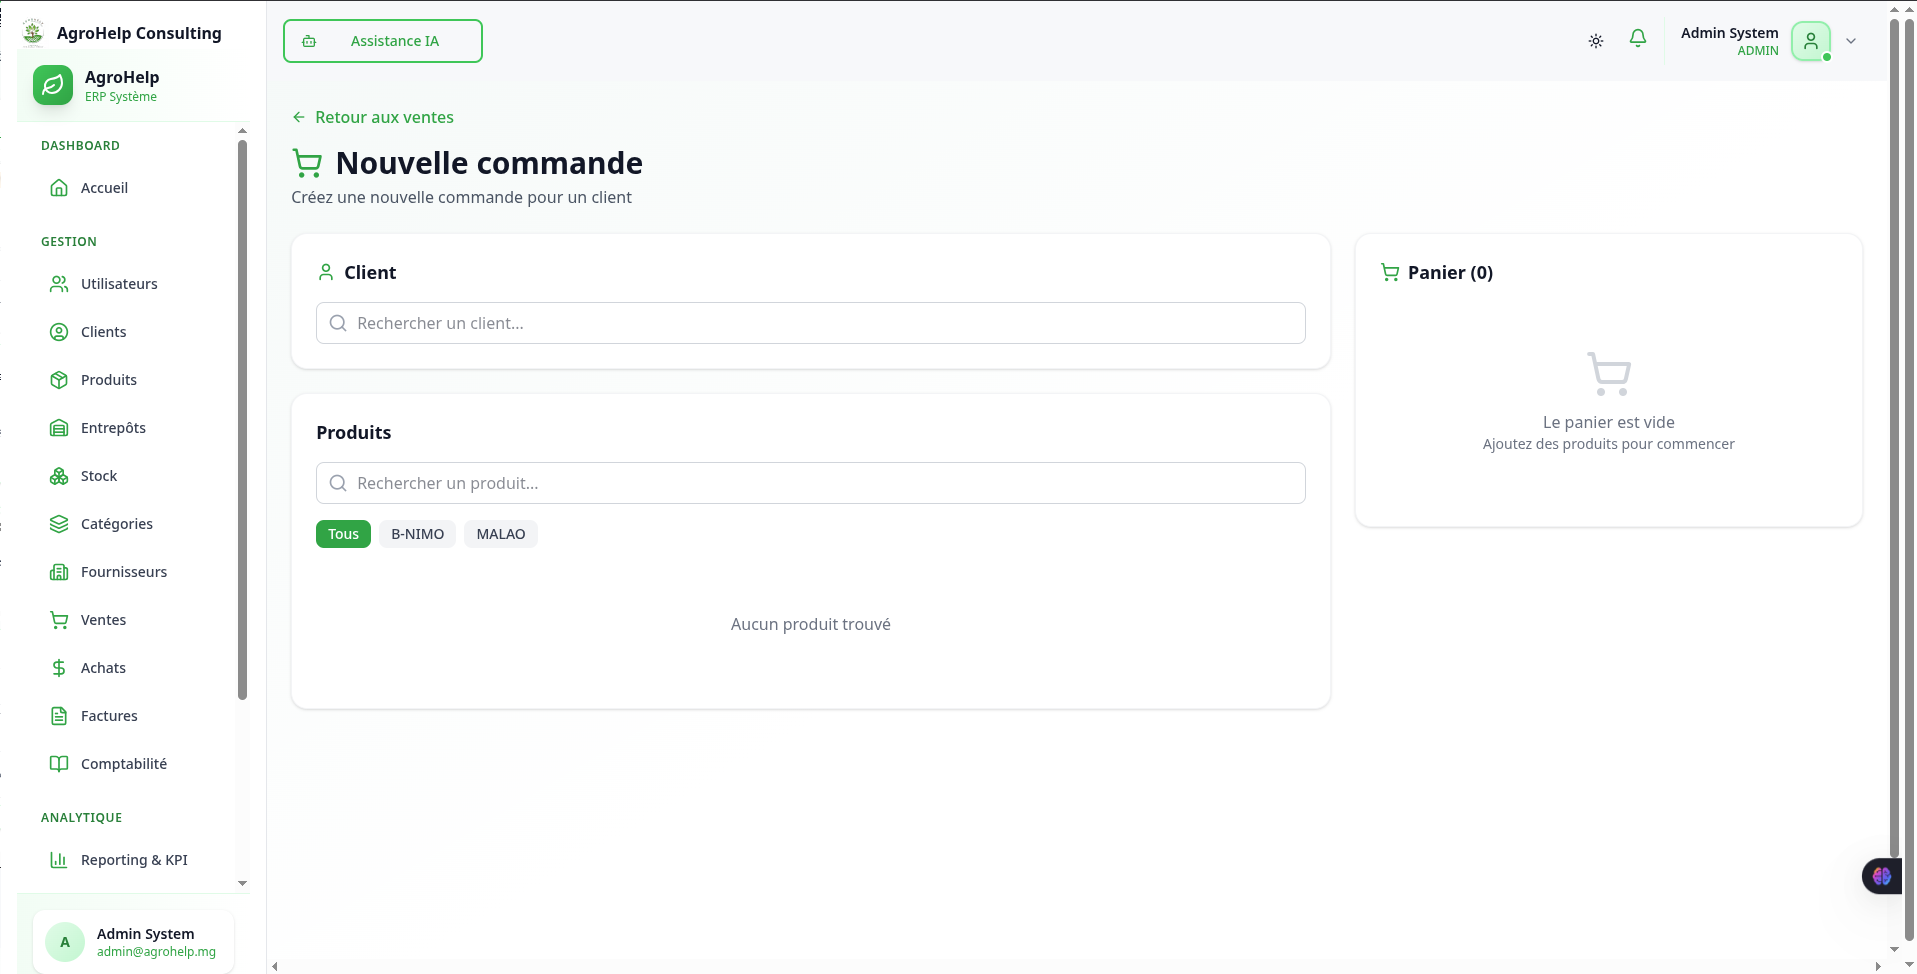Expand the Admin System profile dropdown

[1851, 41]
